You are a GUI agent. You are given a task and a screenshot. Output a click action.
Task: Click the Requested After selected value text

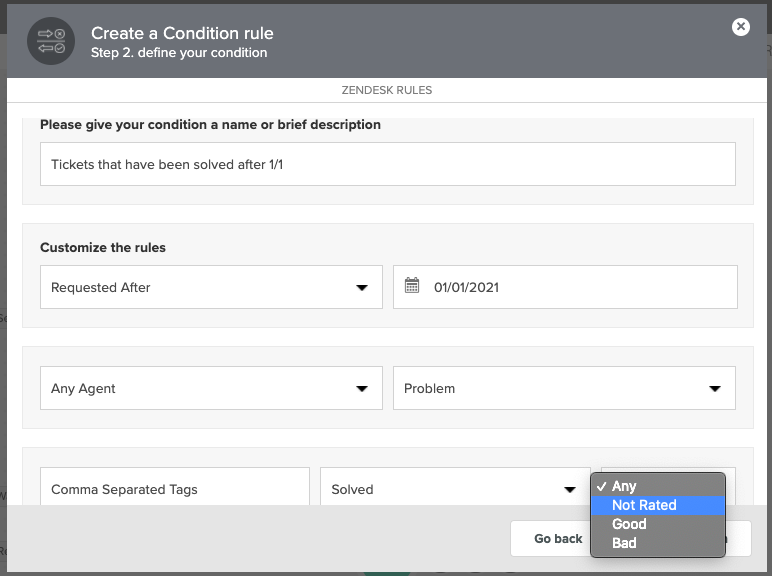click(100, 288)
